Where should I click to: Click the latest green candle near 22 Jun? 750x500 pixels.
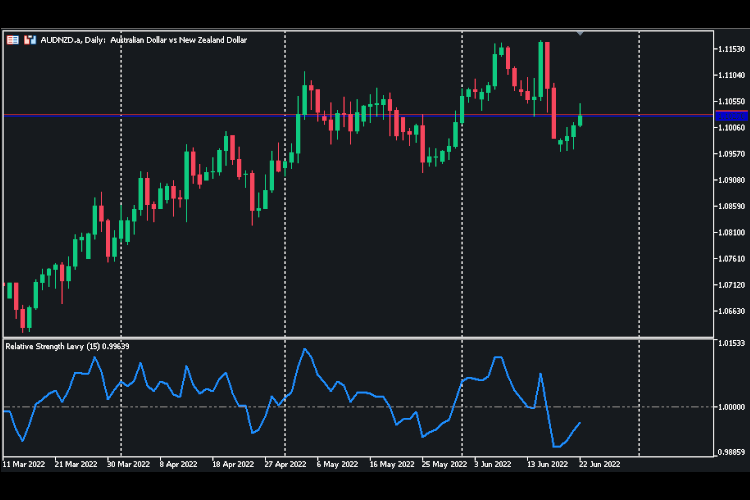(580, 120)
